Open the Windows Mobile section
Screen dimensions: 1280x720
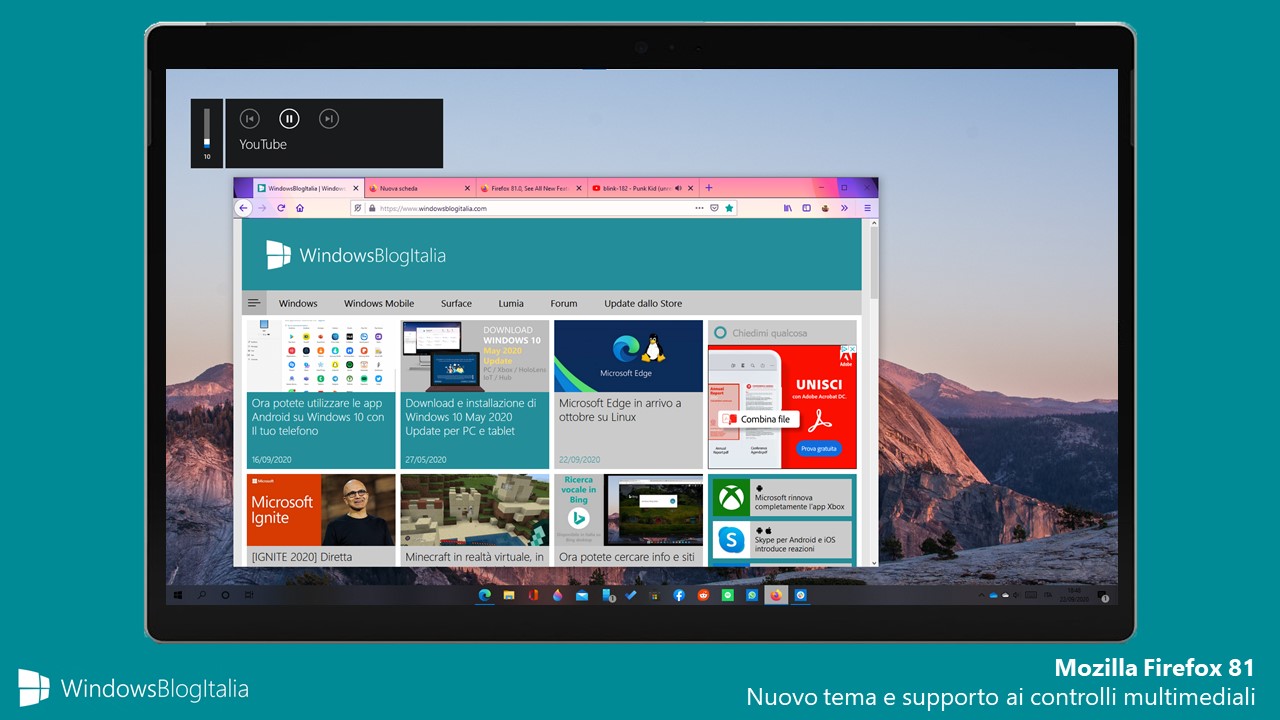coord(379,303)
